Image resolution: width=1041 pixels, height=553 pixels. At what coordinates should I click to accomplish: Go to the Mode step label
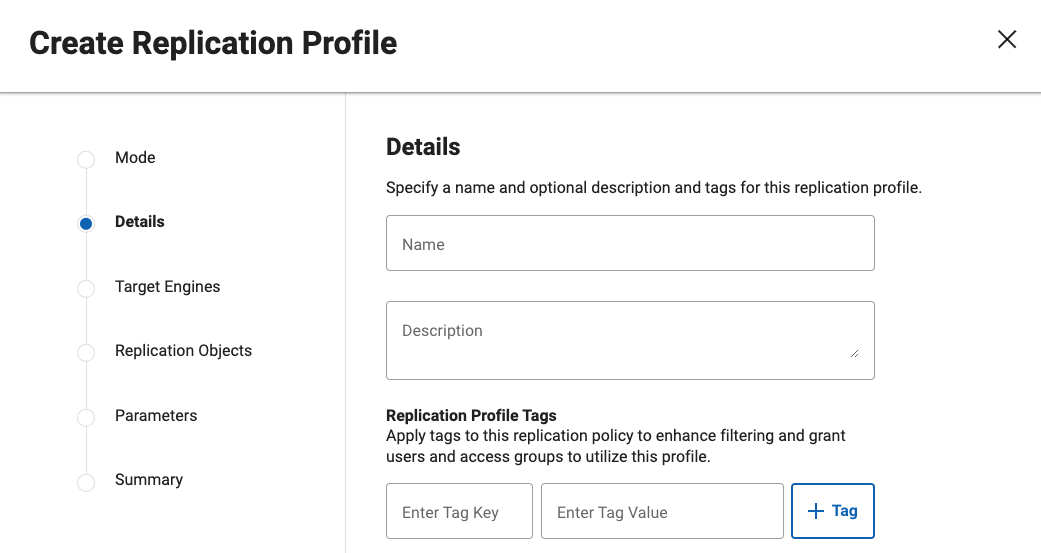(135, 158)
